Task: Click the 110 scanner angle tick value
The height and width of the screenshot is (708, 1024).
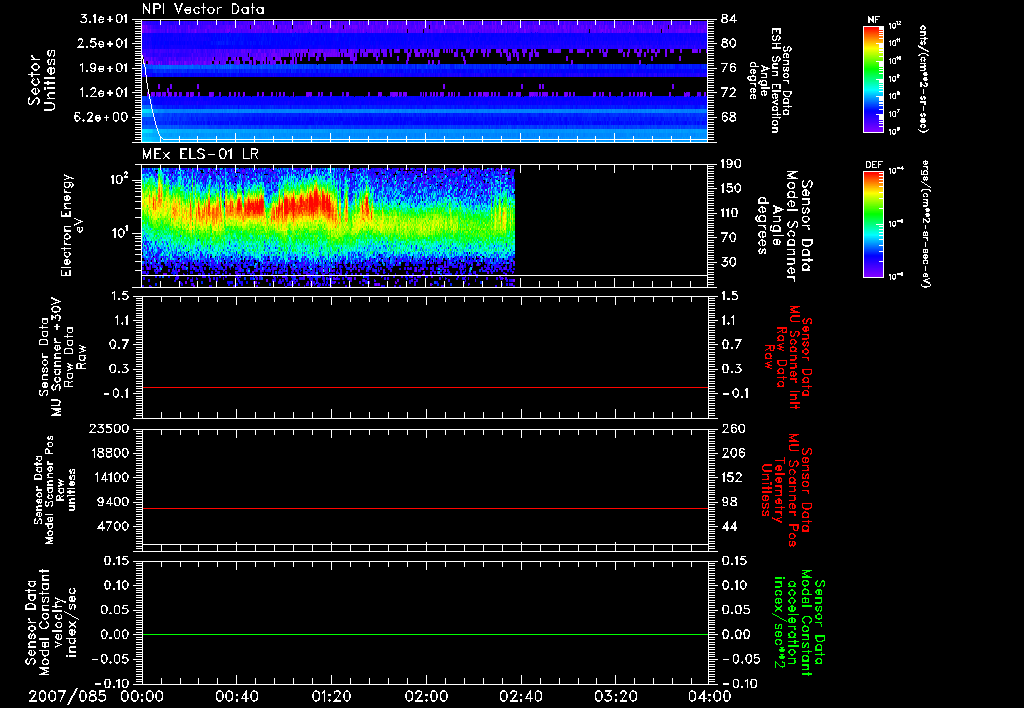Action: (x=731, y=213)
